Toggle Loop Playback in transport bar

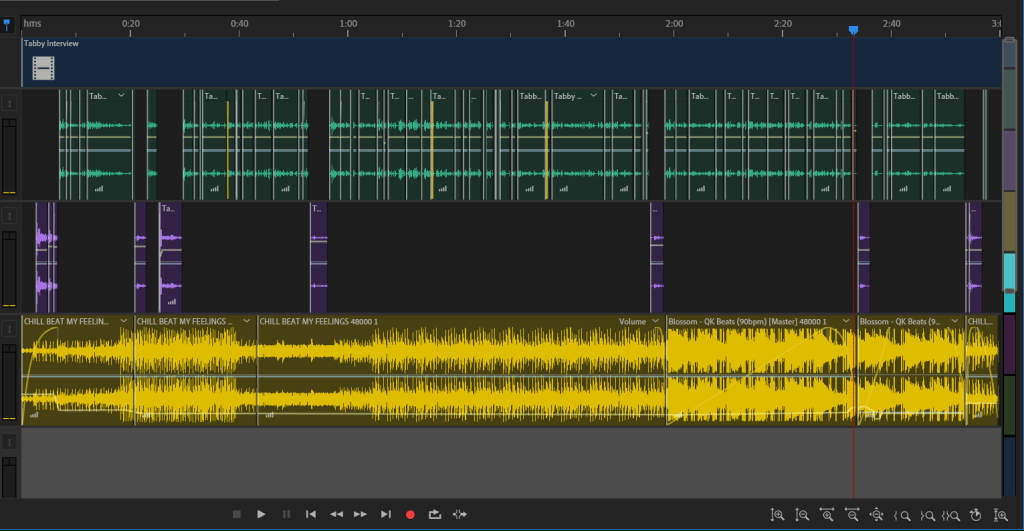click(435, 514)
